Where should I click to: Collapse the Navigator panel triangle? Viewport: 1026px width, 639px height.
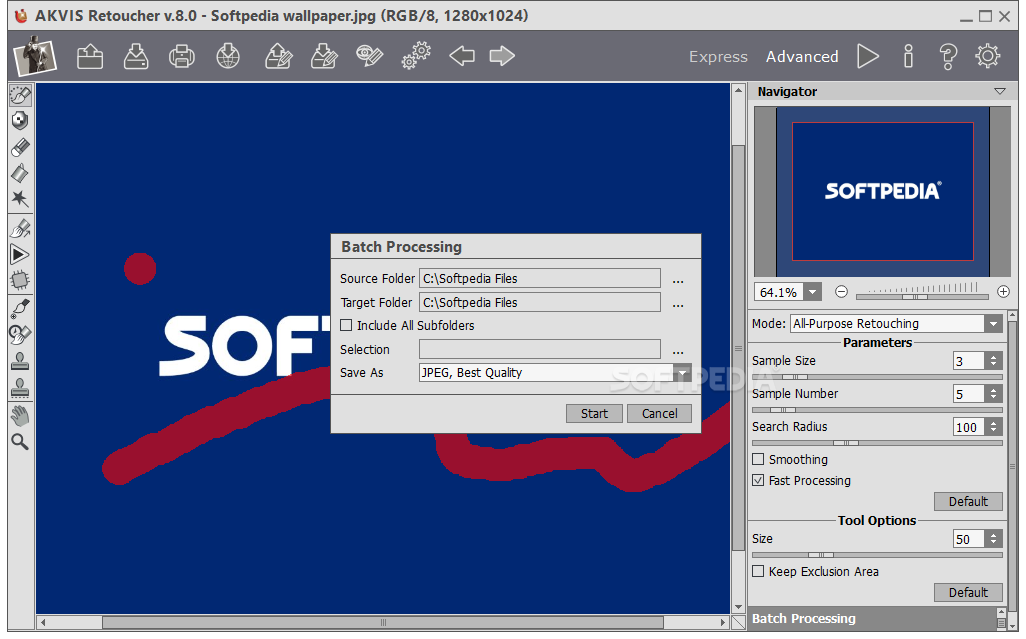click(999, 92)
